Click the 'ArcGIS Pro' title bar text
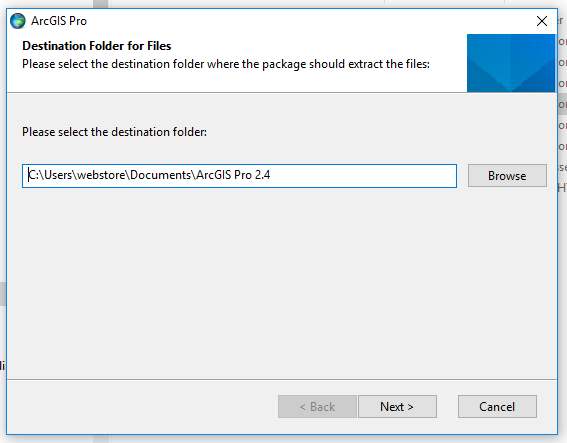 (x=59, y=21)
